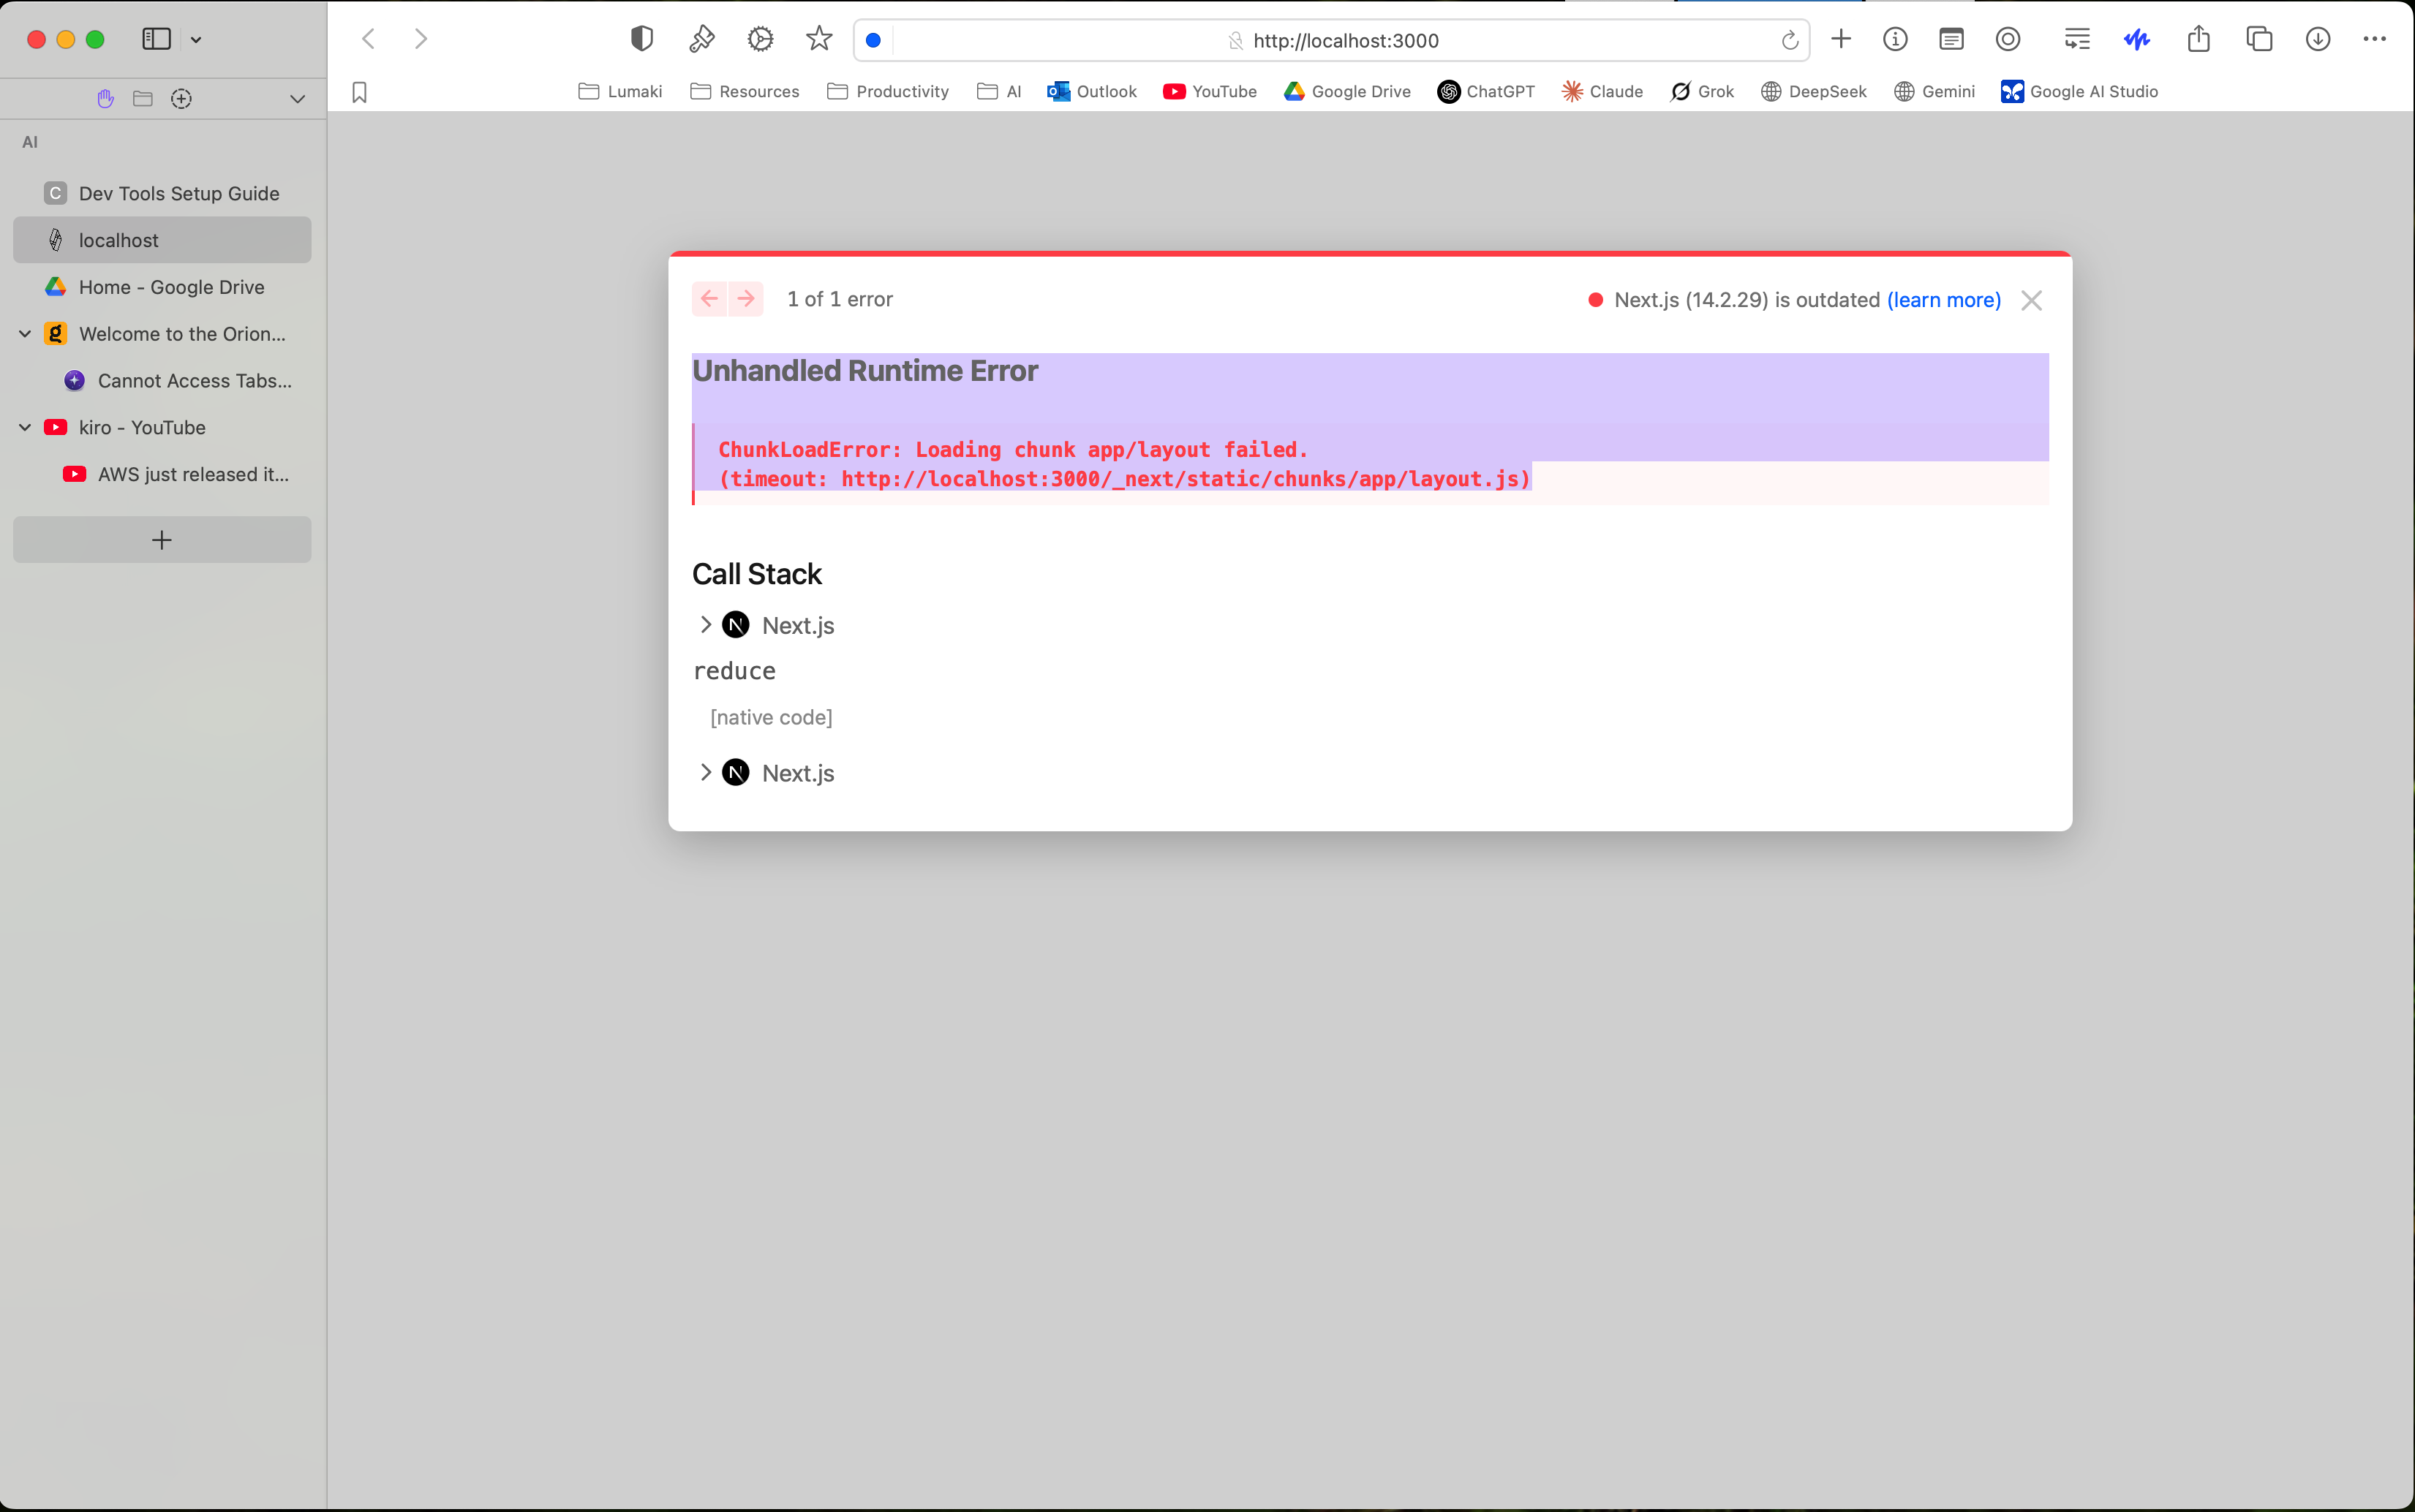Dismiss the error overlay with X

(x=2031, y=300)
